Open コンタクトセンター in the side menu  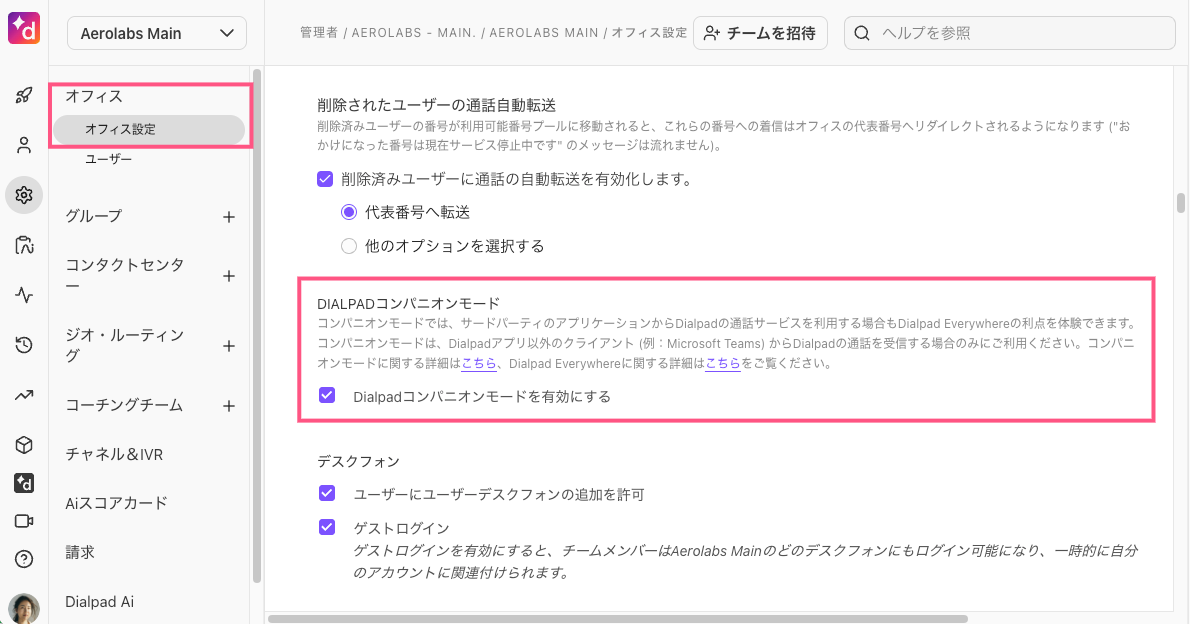[x=125, y=275]
